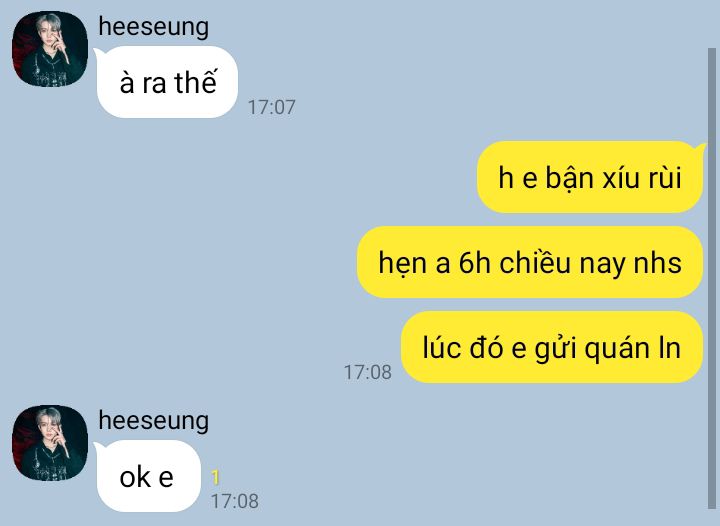Click the tail of the 'ok e' bubble
720x526 pixels.
pos(98,448)
